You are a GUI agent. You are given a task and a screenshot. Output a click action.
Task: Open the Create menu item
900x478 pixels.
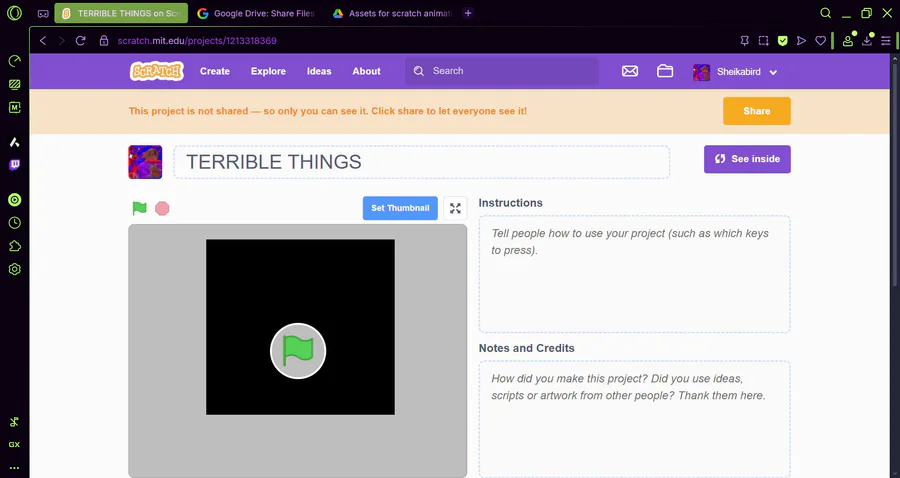[x=215, y=71]
